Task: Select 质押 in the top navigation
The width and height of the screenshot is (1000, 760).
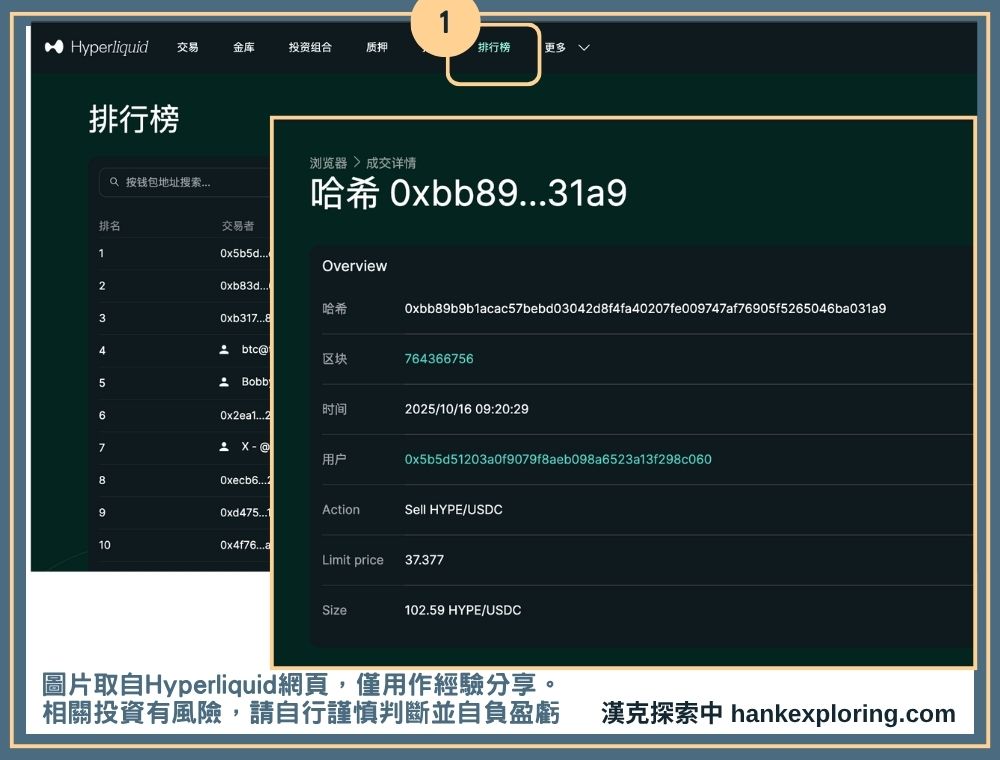Action: click(x=377, y=47)
